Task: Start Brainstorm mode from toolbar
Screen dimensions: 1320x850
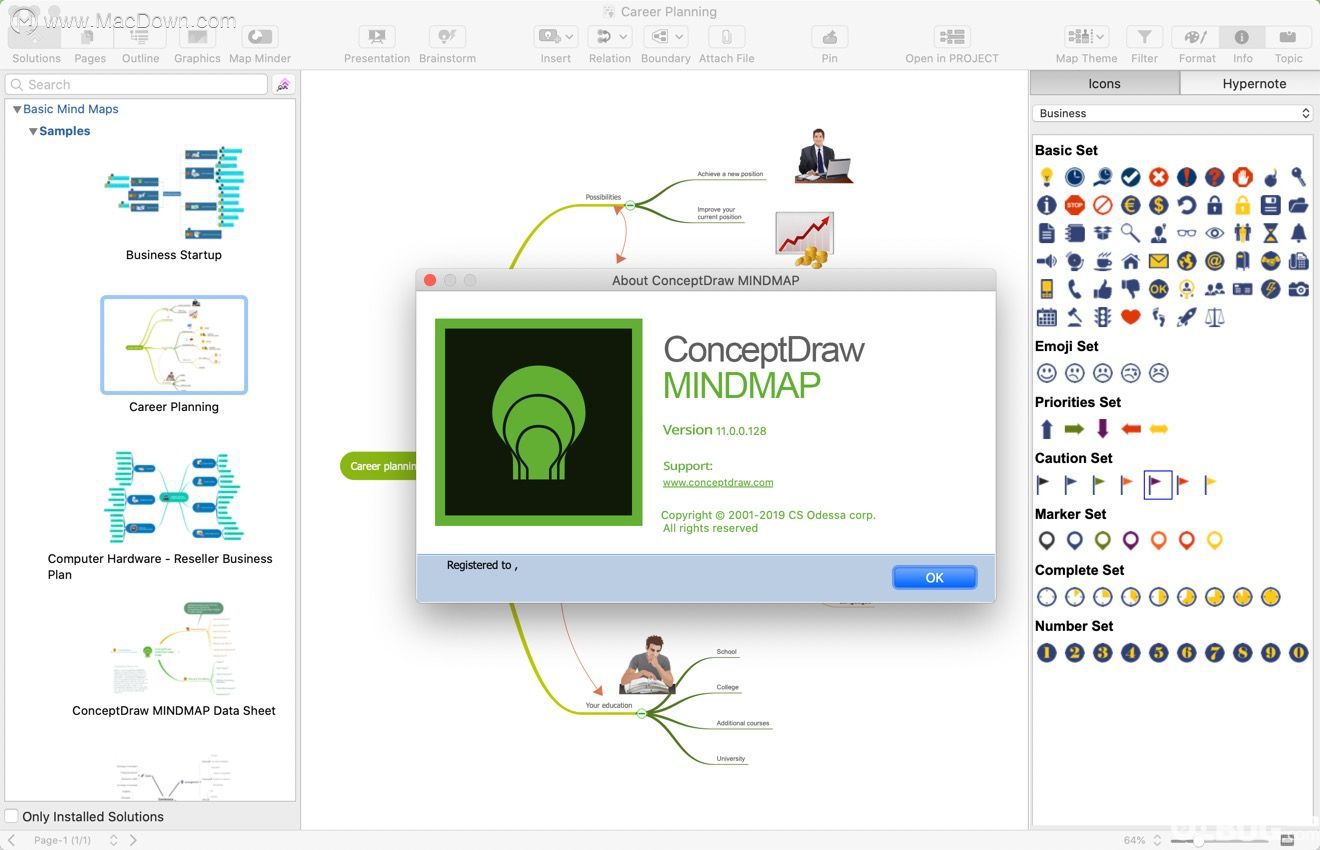Action: point(447,37)
